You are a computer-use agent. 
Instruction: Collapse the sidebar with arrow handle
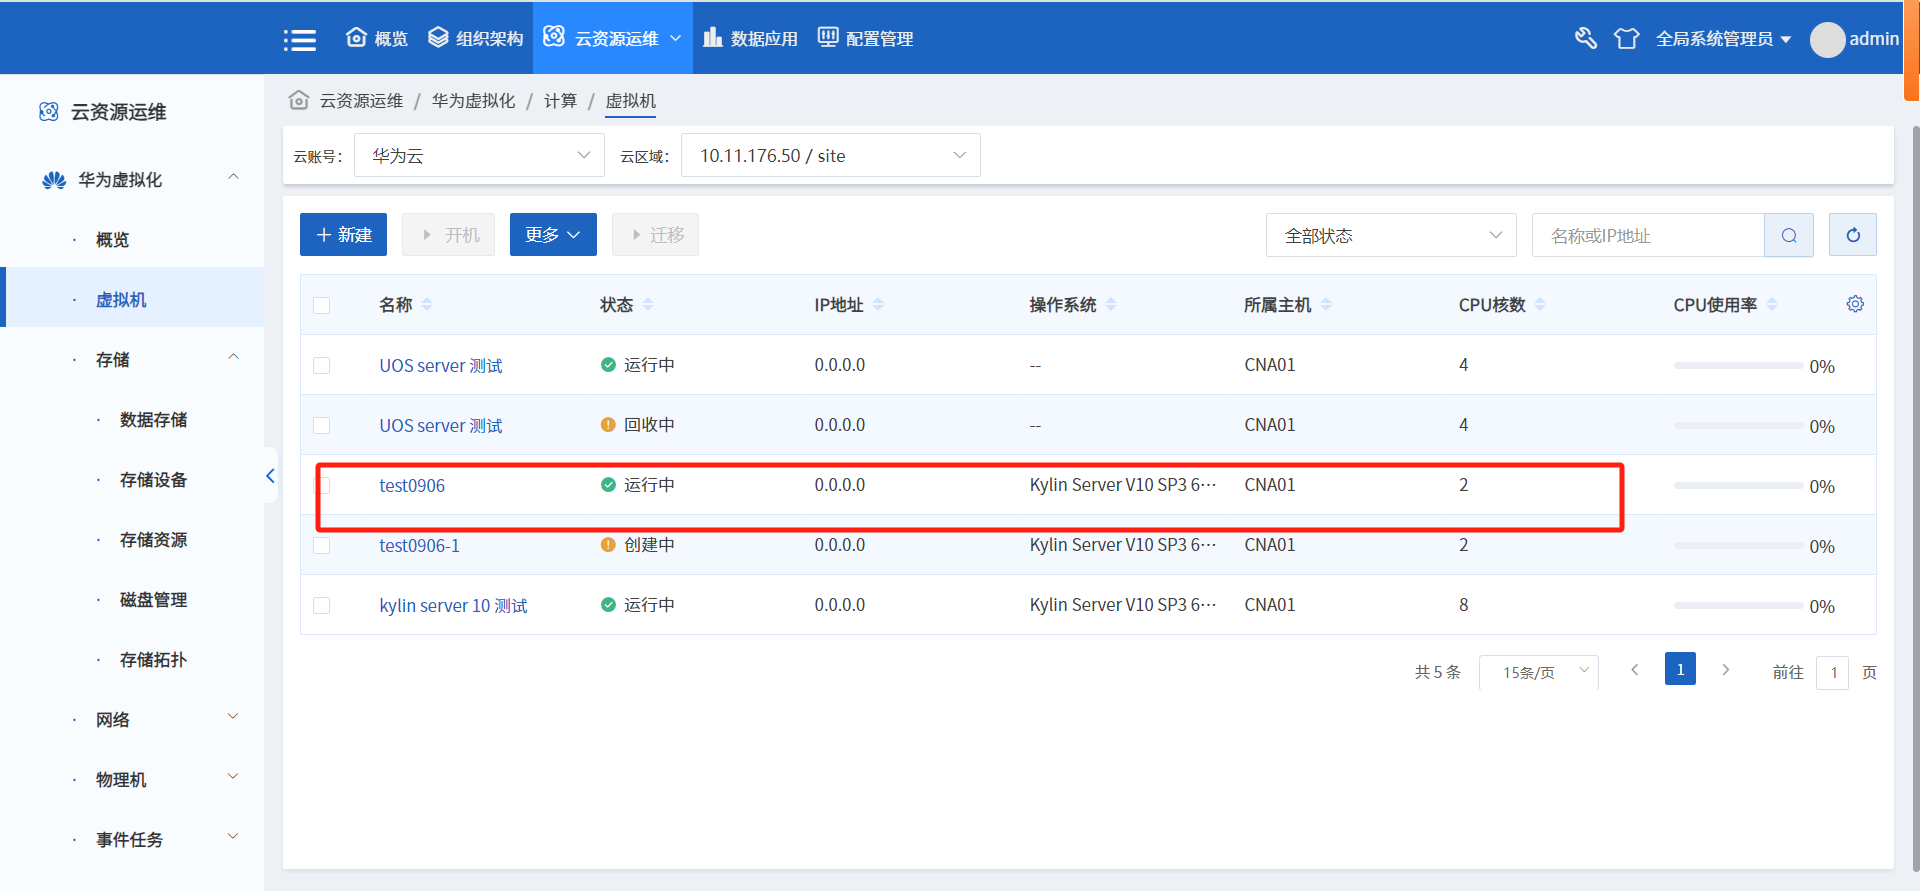coord(270,476)
